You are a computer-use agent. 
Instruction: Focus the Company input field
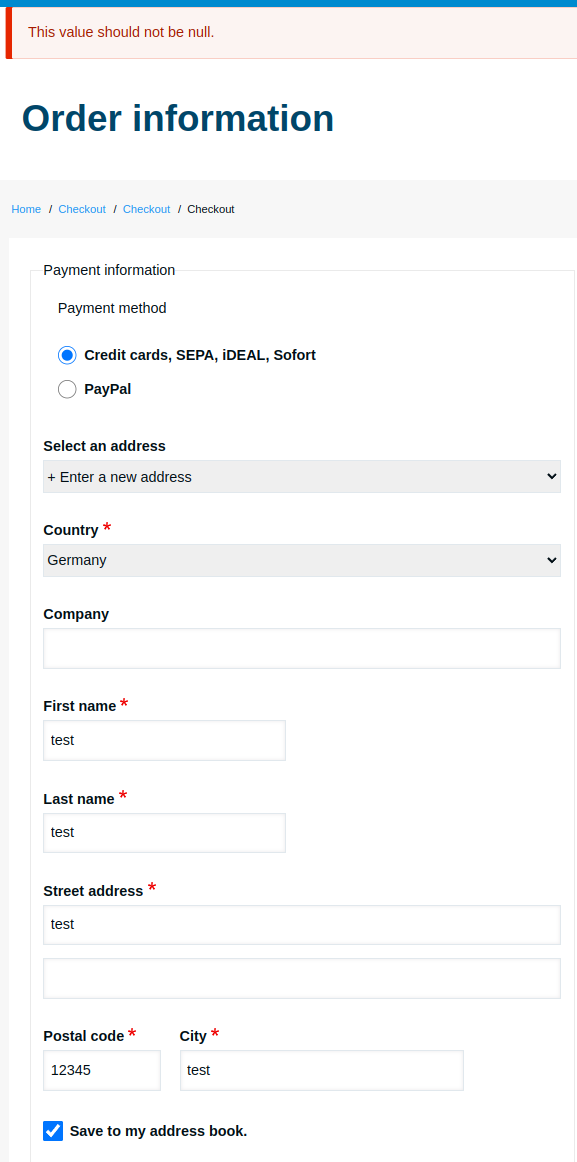tap(301, 648)
